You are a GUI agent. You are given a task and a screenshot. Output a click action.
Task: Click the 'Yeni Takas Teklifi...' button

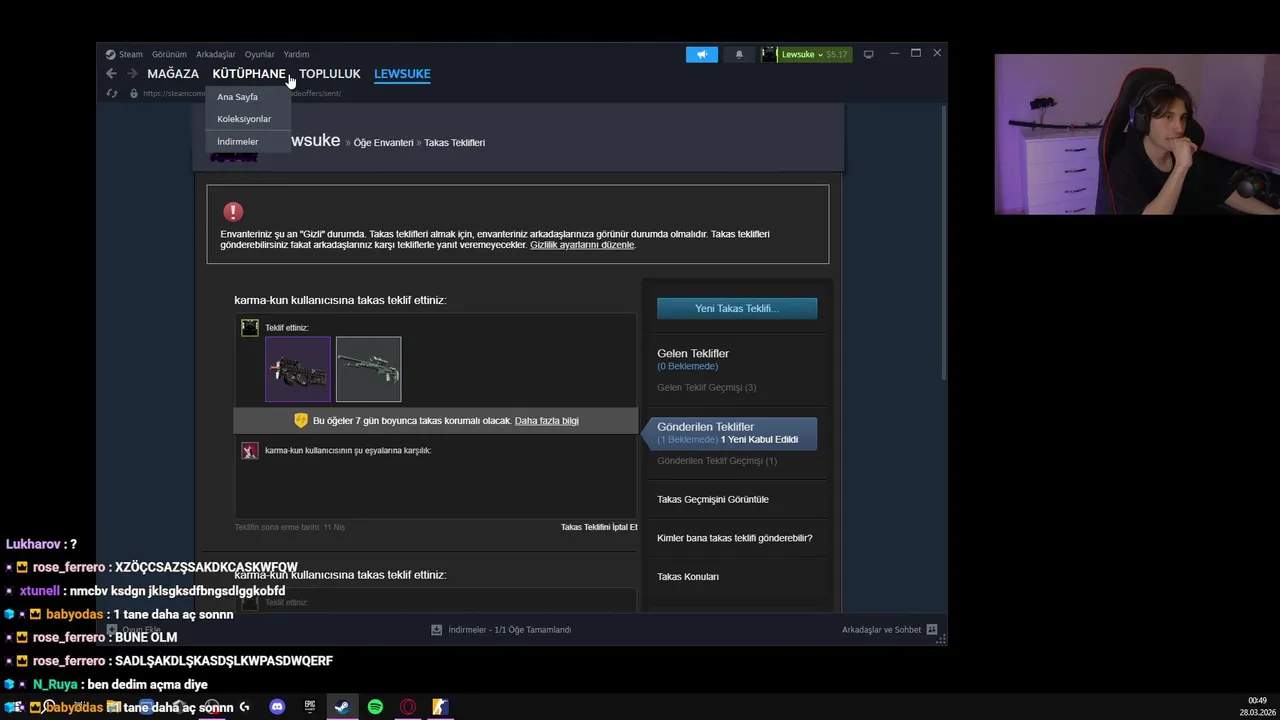click(x=737, y=308)
